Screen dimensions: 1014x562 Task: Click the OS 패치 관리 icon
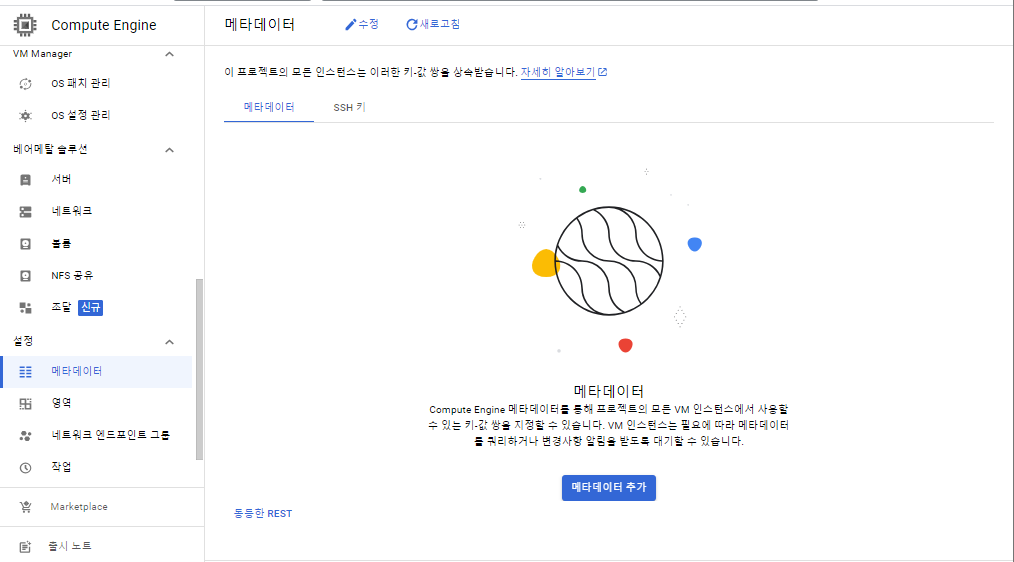25,84
